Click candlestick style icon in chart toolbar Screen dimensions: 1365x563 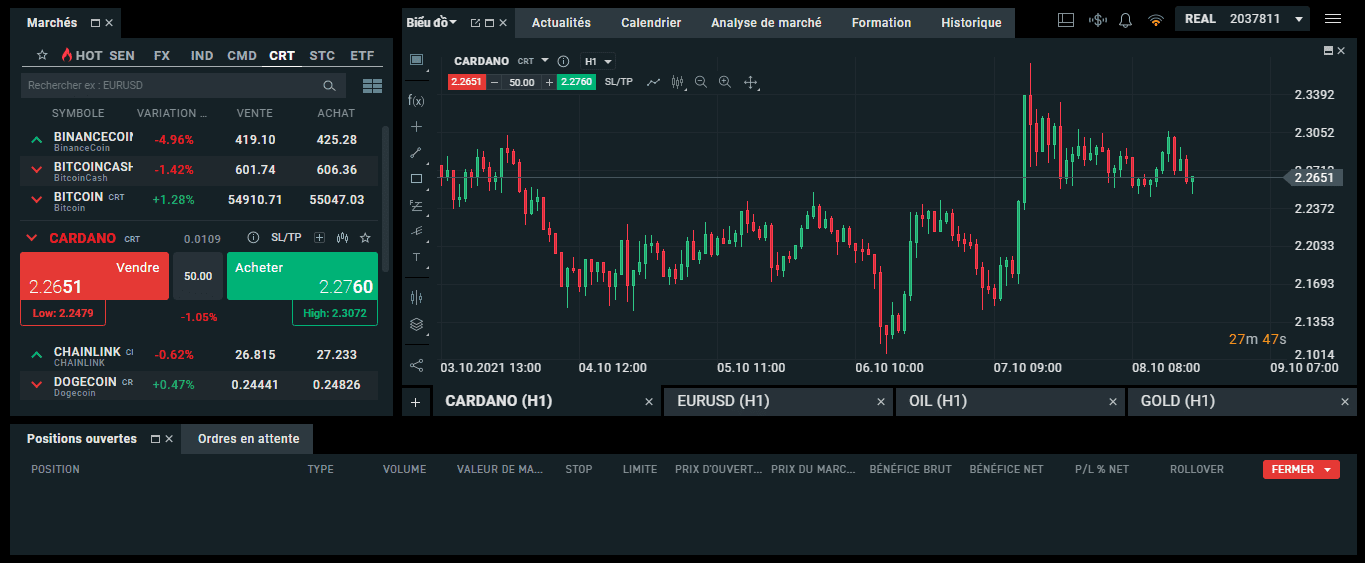(x=678, y=82)
